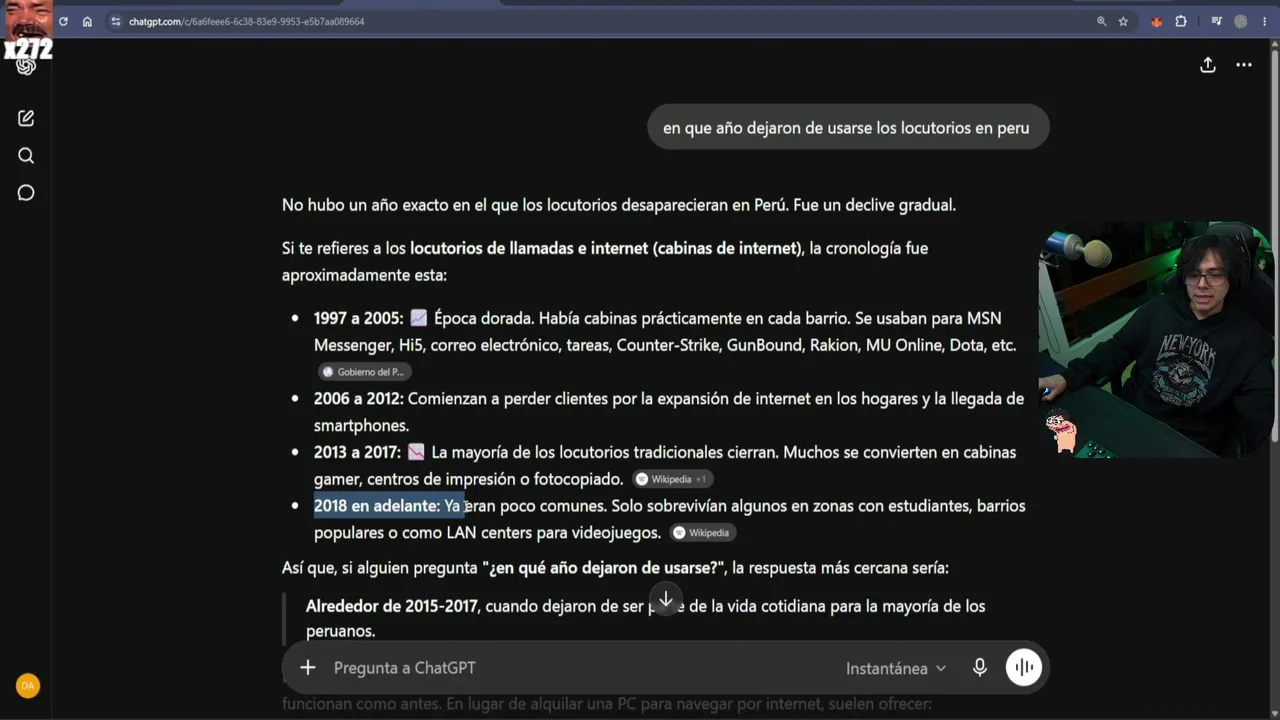This screenshot has width=1280, height=720.
Task: Open the orange browser extension icon
Action: 1157,21
